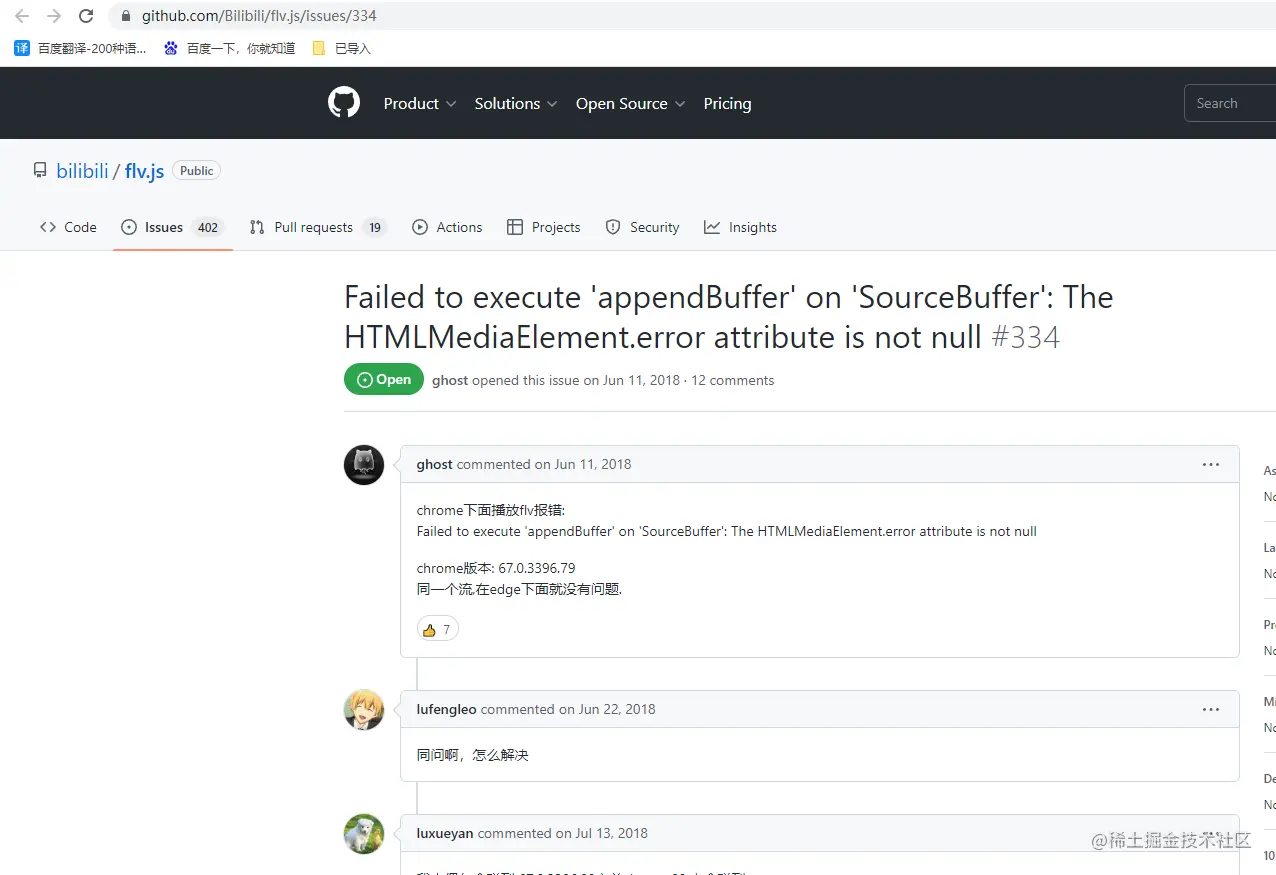Viewport: 1276px width, 875px height.
Task: Click the GitHub Octocat logo
Action: pos(344,103)
